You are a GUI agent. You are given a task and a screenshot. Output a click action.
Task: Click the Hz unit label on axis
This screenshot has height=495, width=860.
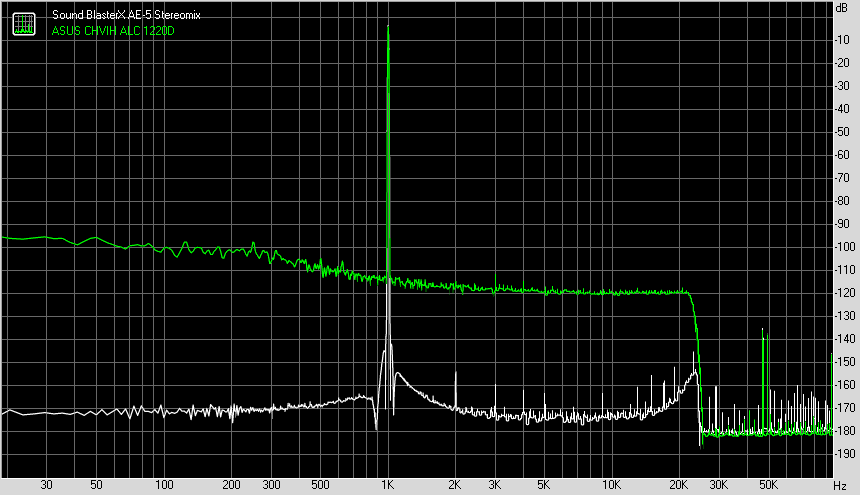click(x=840, y=486)
